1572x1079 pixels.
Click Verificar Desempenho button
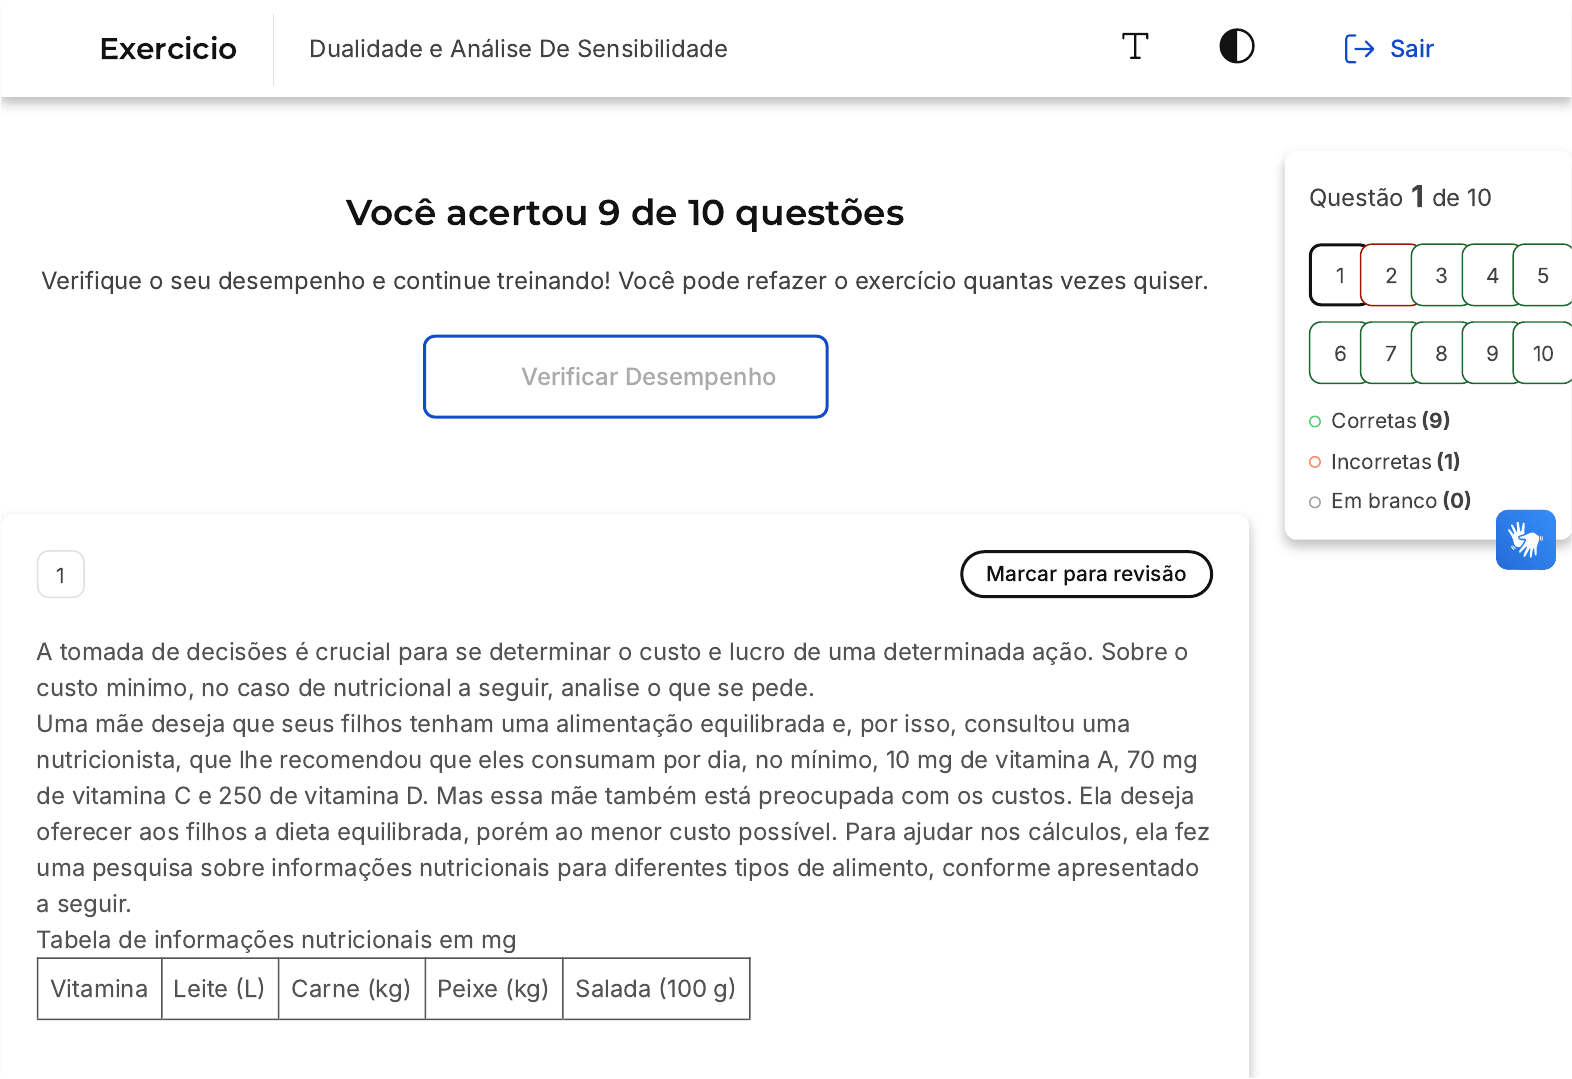coord(626,377)
